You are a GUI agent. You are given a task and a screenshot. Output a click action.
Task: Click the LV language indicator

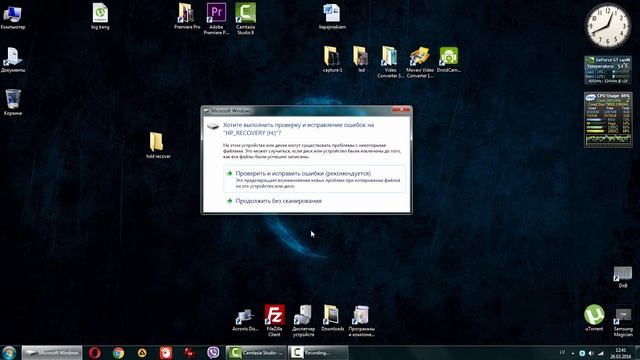562,353
